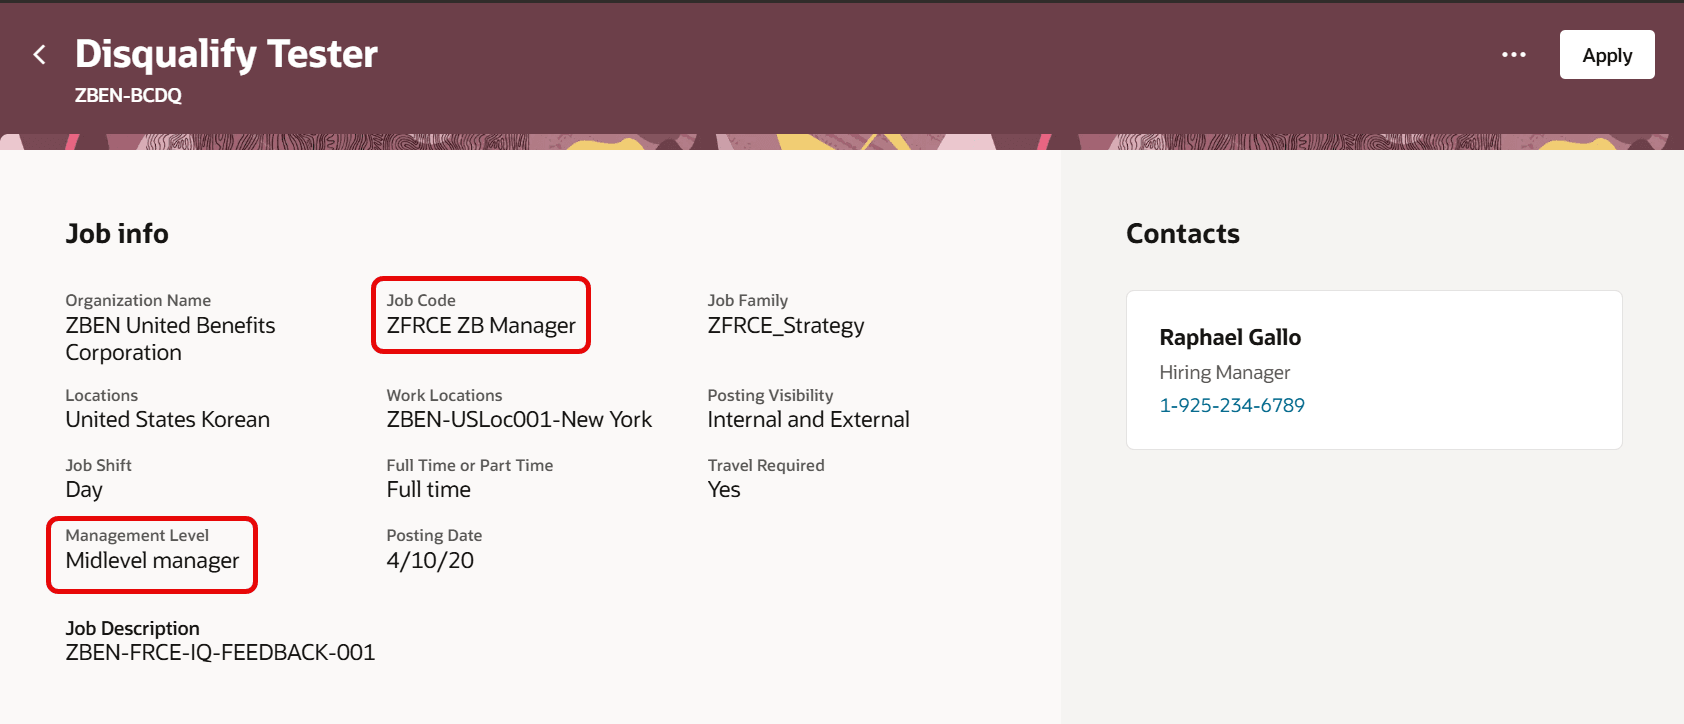Click the Job Description label
The height and width of the screenshot is (724, 1684).
pos(133,628)
